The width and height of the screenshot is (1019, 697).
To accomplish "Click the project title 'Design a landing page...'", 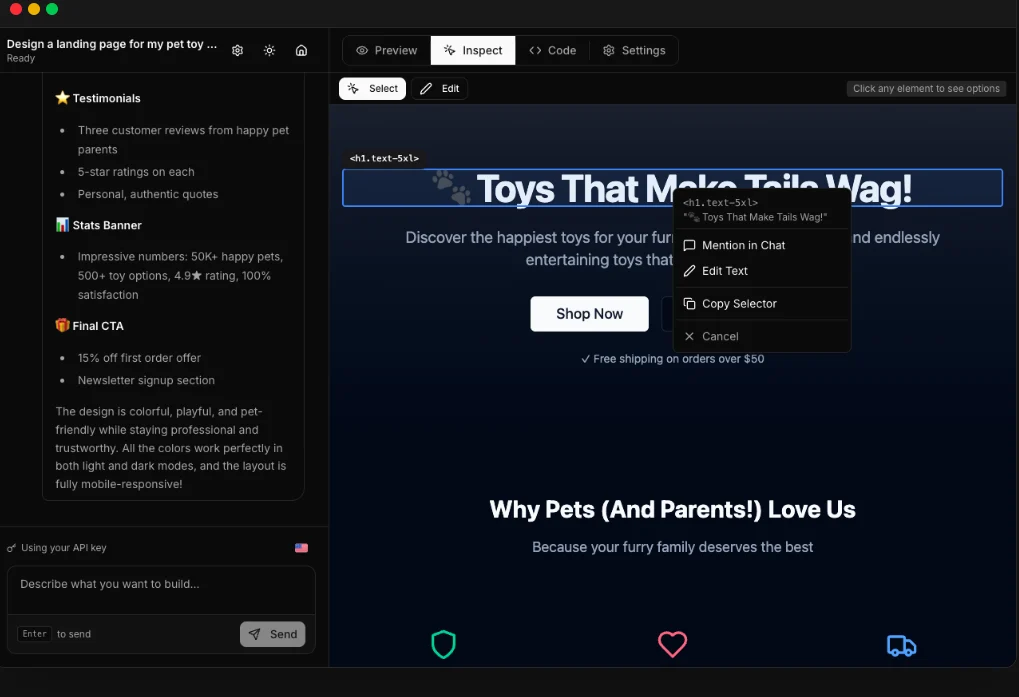I will (112, 44).
